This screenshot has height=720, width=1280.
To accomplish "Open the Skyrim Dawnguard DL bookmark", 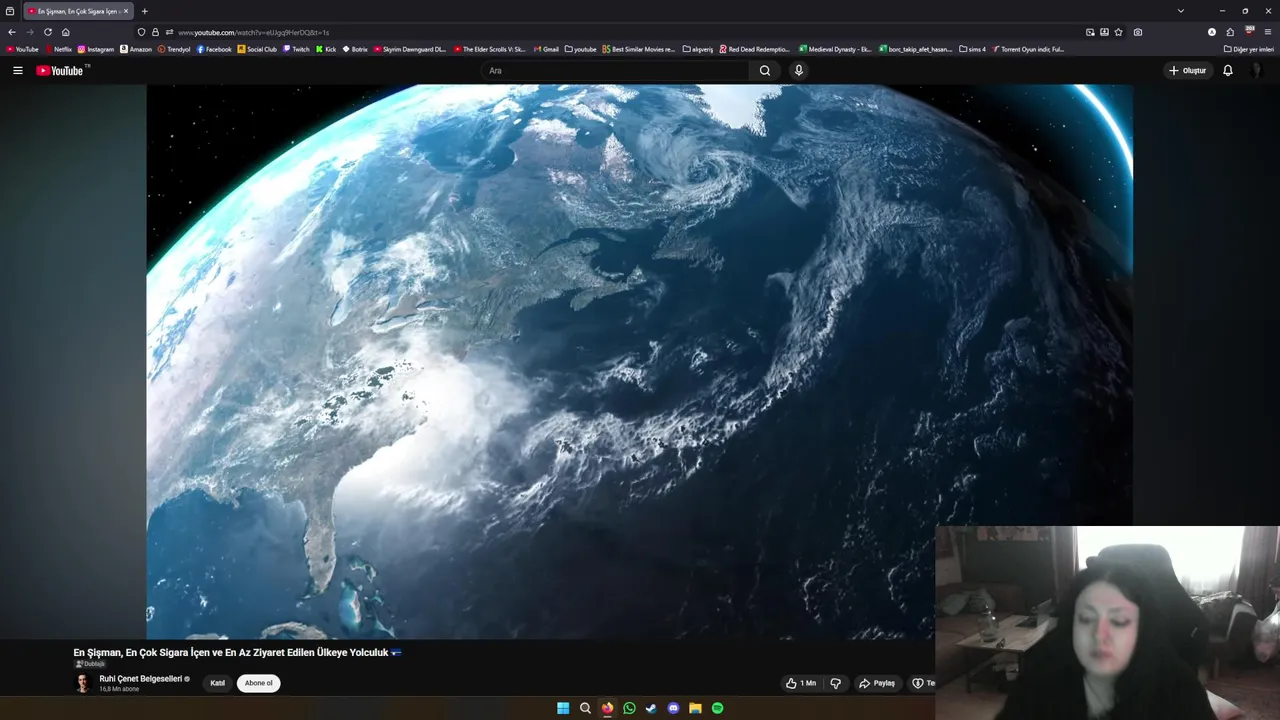I will pyautogui.click(x=410, y=49).
